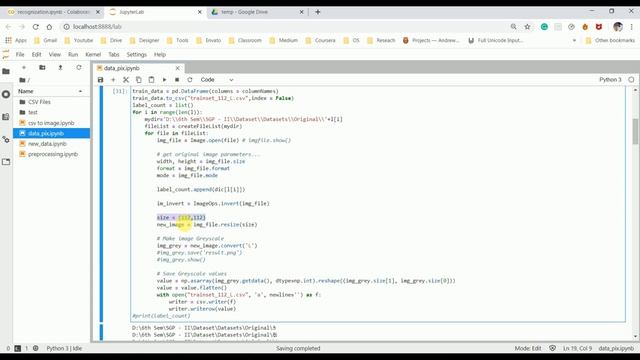Reload the localhost page
The height and width of the screenshot is (360, 640).
pos(36,27)
